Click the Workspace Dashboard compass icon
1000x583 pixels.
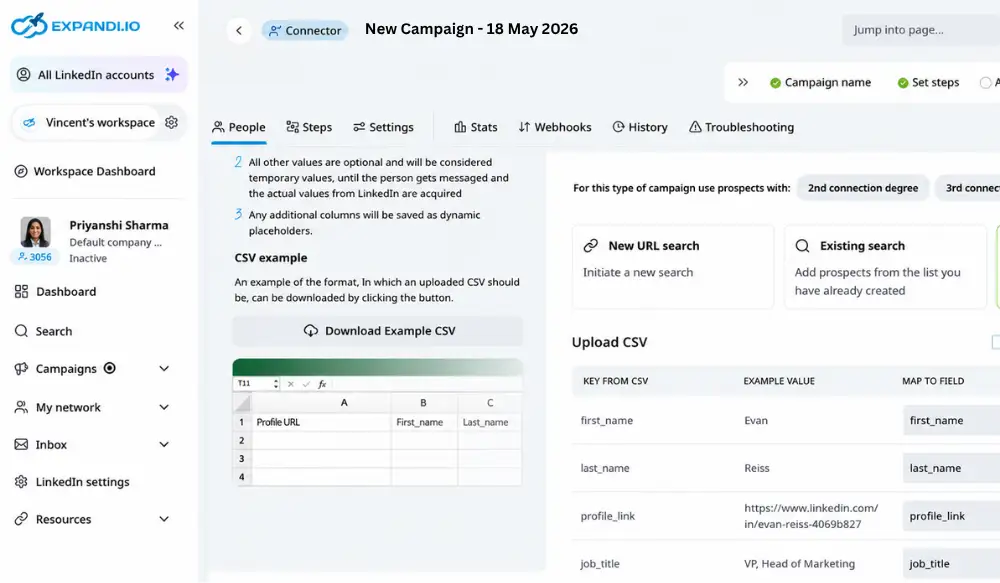(21, 171)
